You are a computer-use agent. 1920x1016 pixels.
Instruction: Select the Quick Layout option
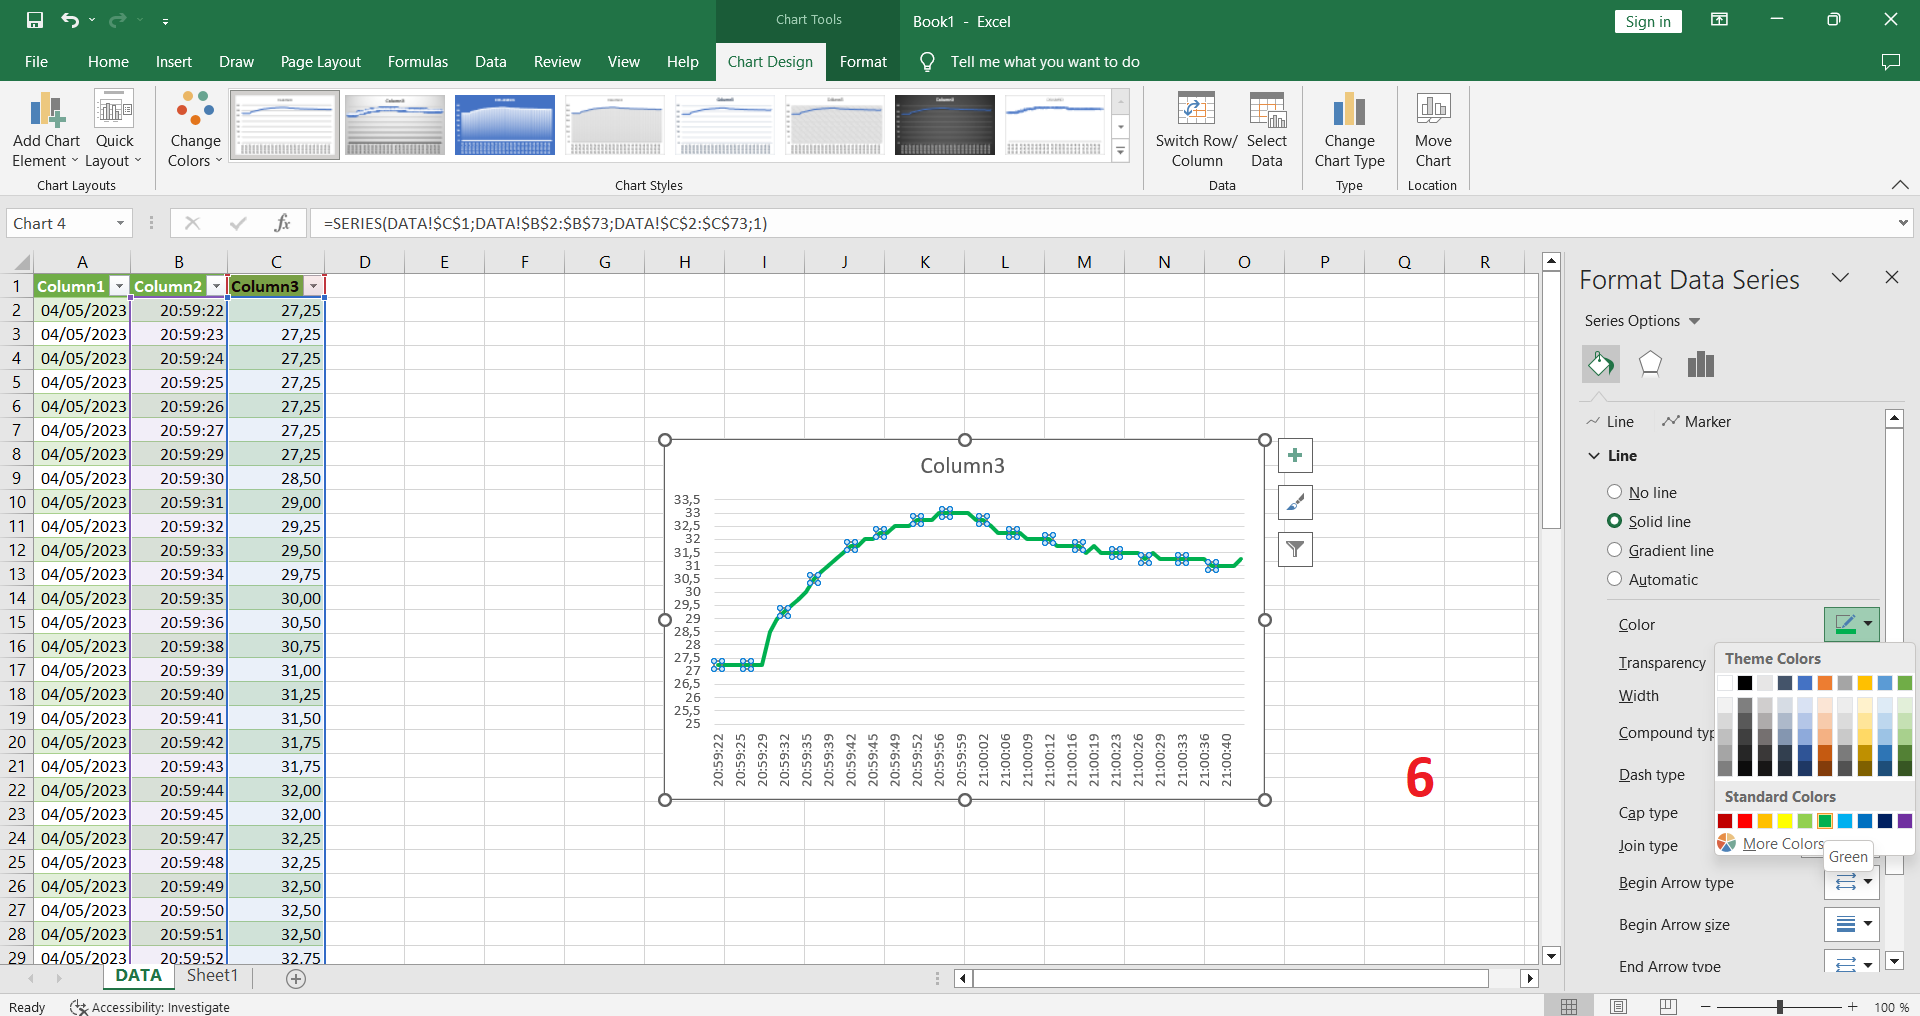pos(114,128)
